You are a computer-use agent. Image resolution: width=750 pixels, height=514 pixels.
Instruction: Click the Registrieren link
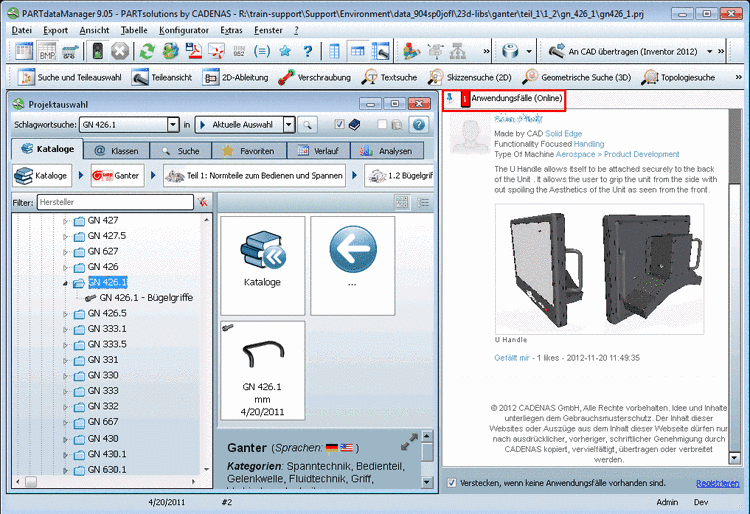point(717,483)
